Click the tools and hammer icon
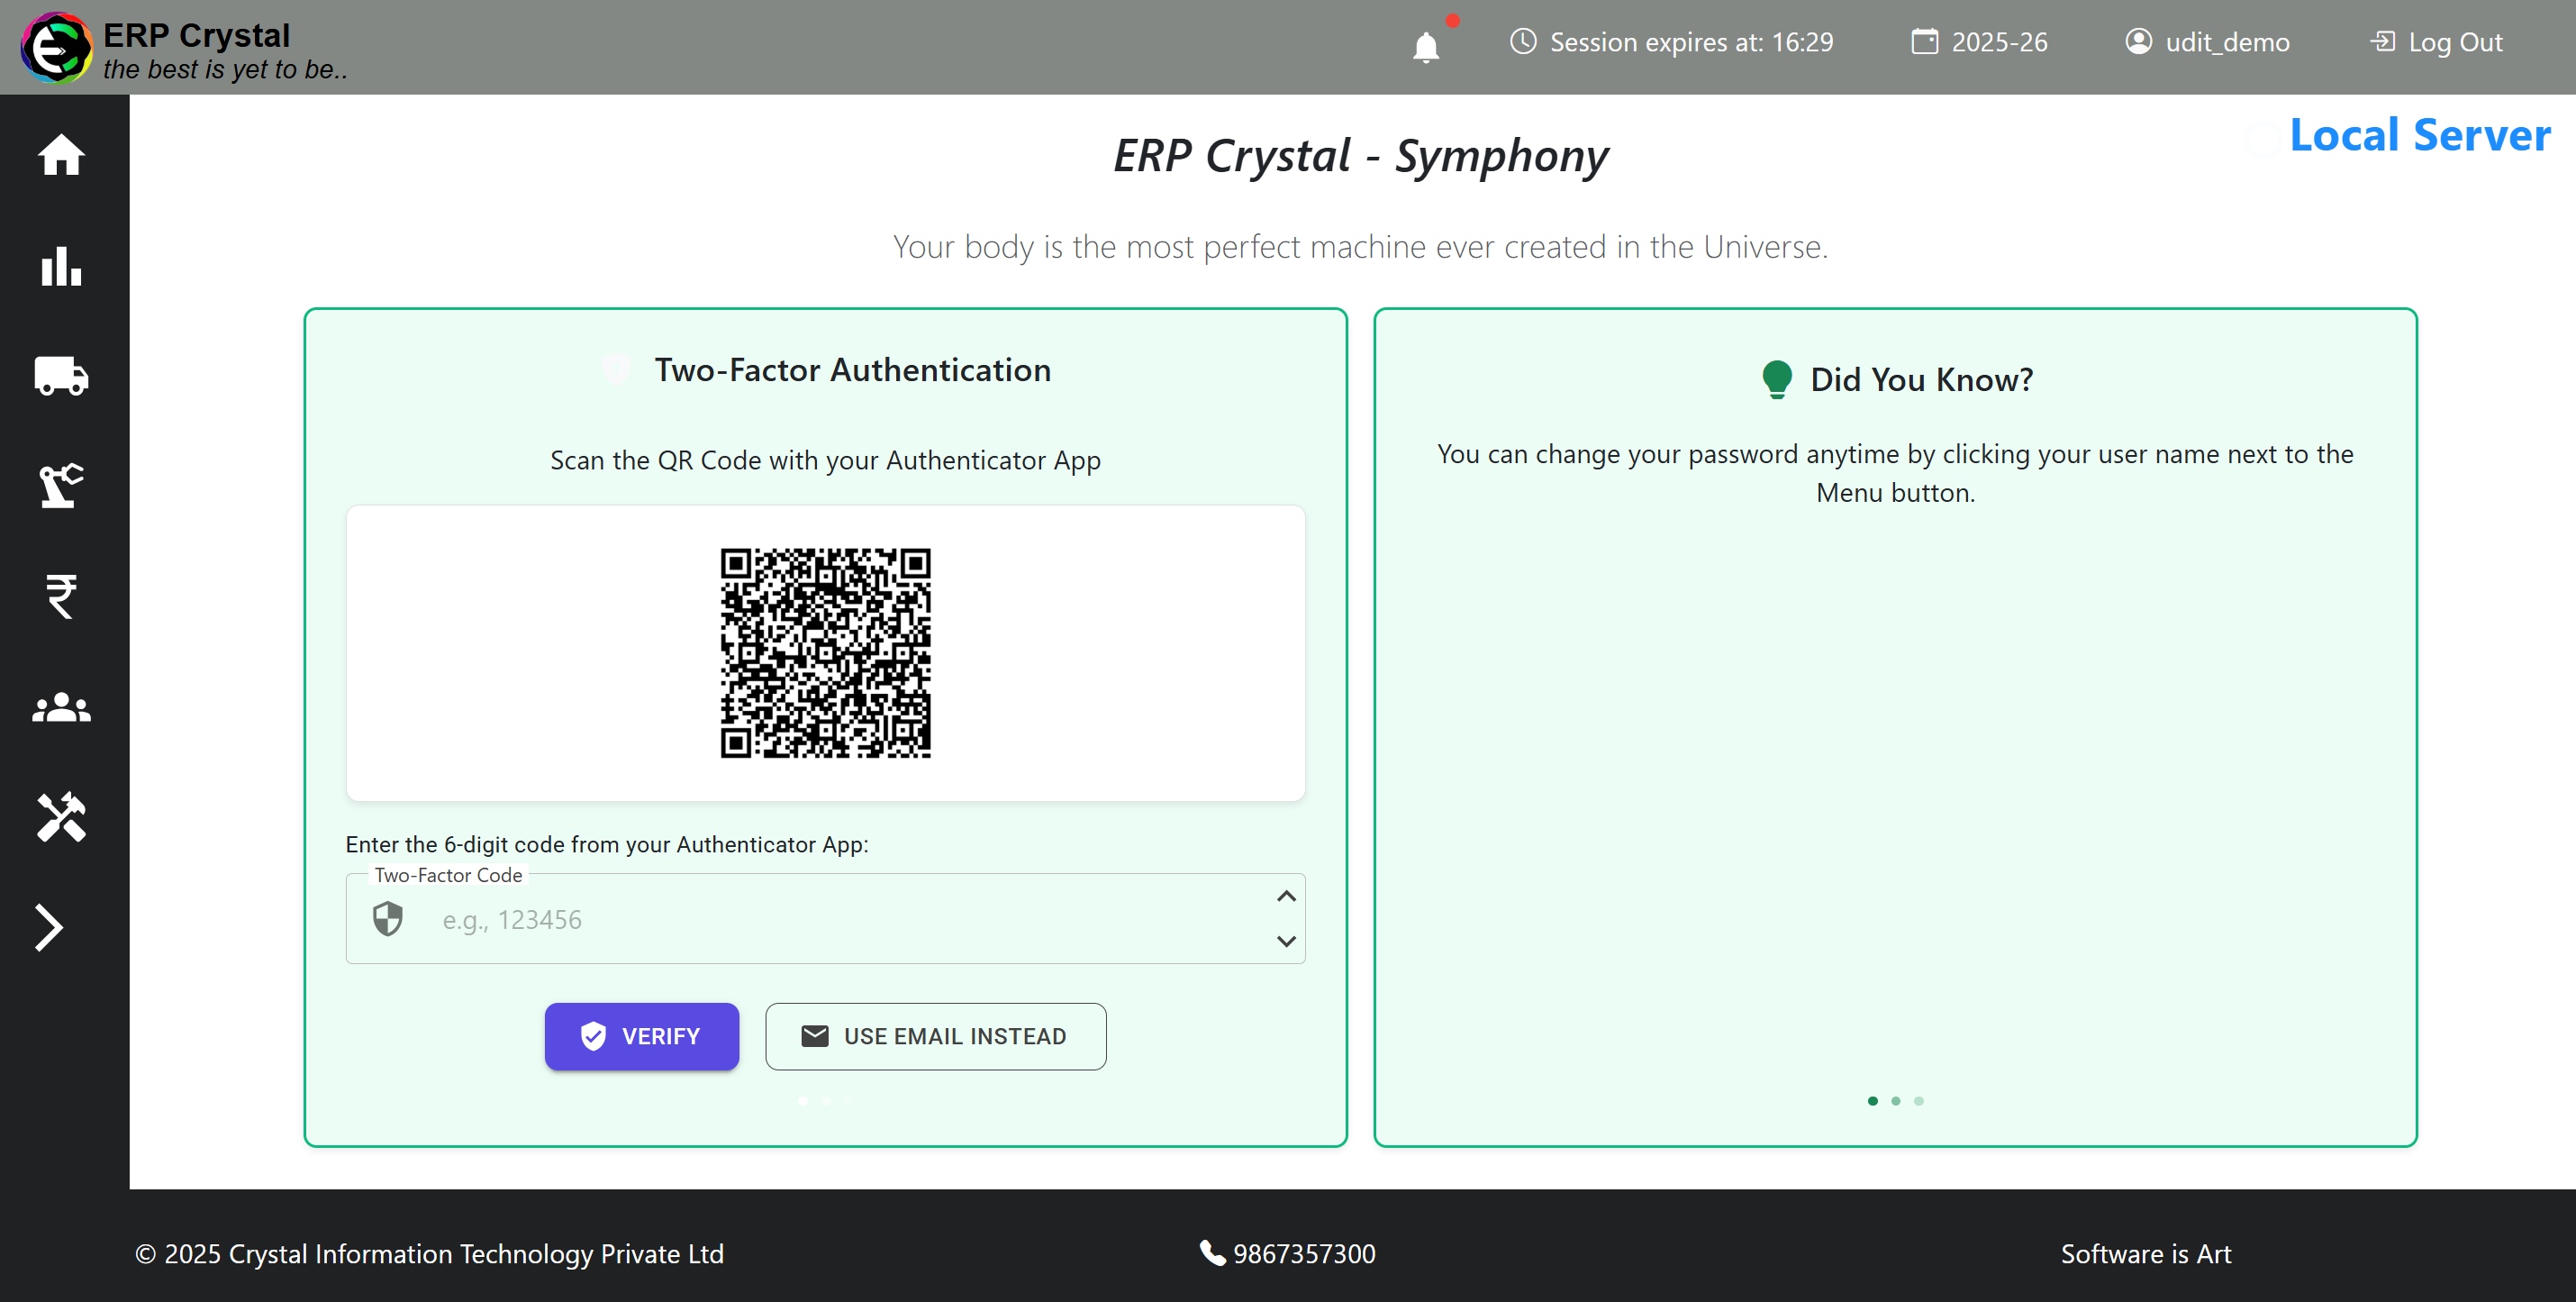Viewport: 2576px width, 1302px height. pos(61,817)
